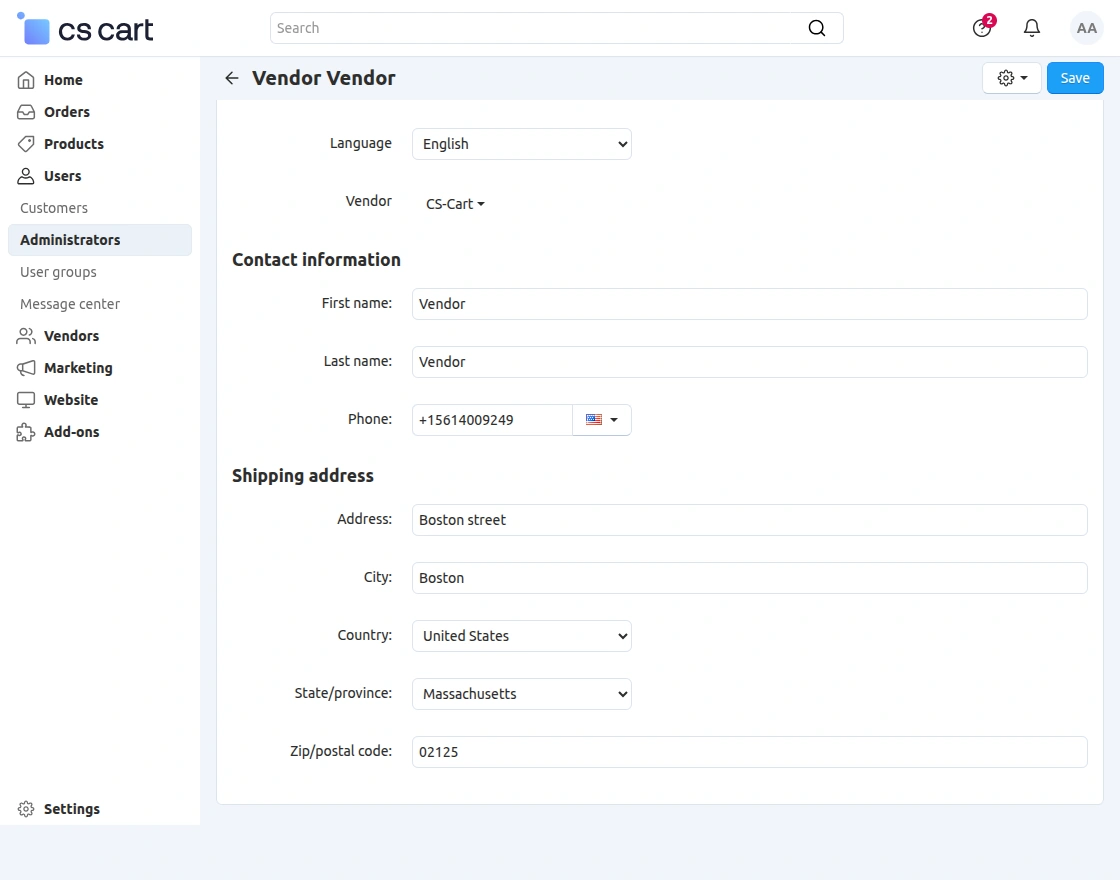The image size is (1120, 880).
Task: Open User groups in the sidebar
Action: click(x=58, y=271)
